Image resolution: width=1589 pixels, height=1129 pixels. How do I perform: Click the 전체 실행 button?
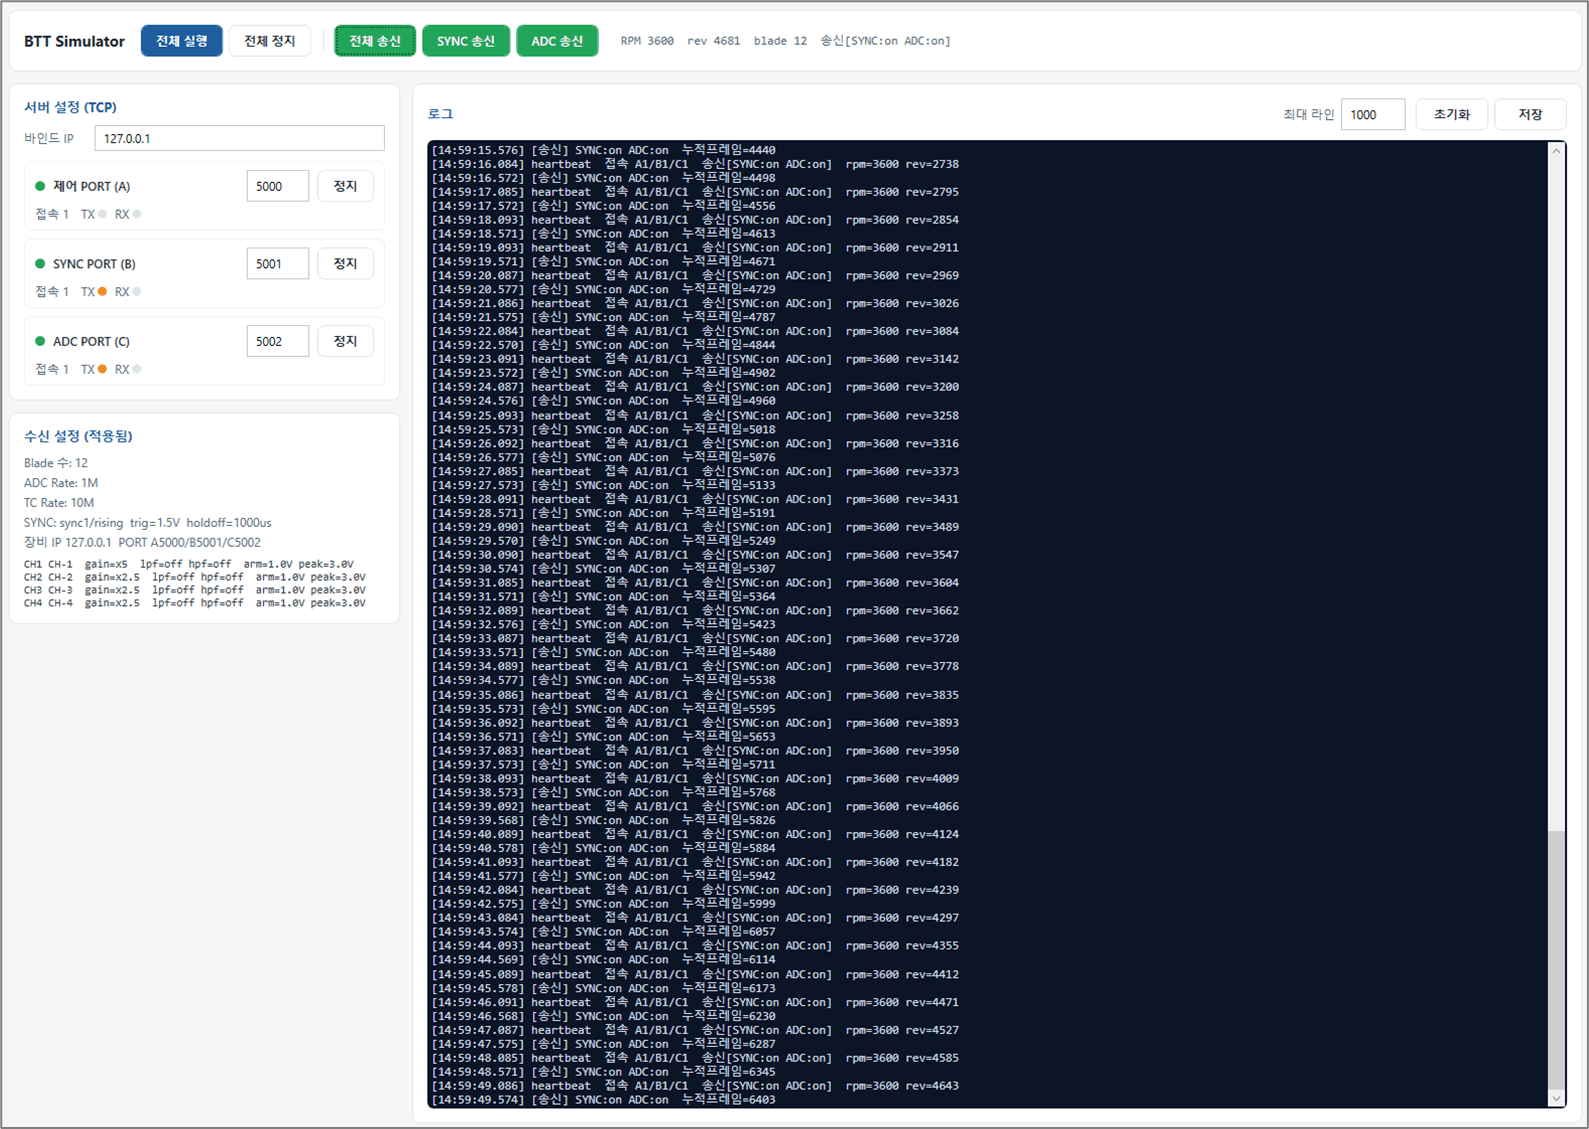(181, 41)
